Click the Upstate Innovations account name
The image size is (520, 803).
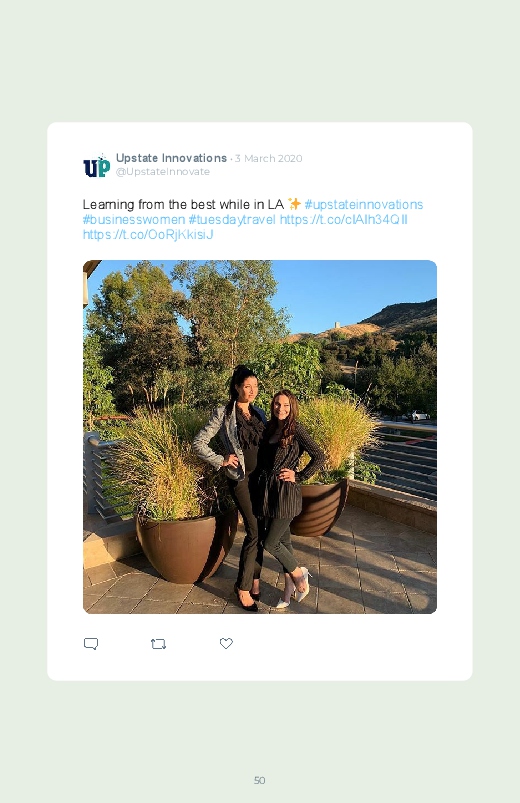(171, 158)
